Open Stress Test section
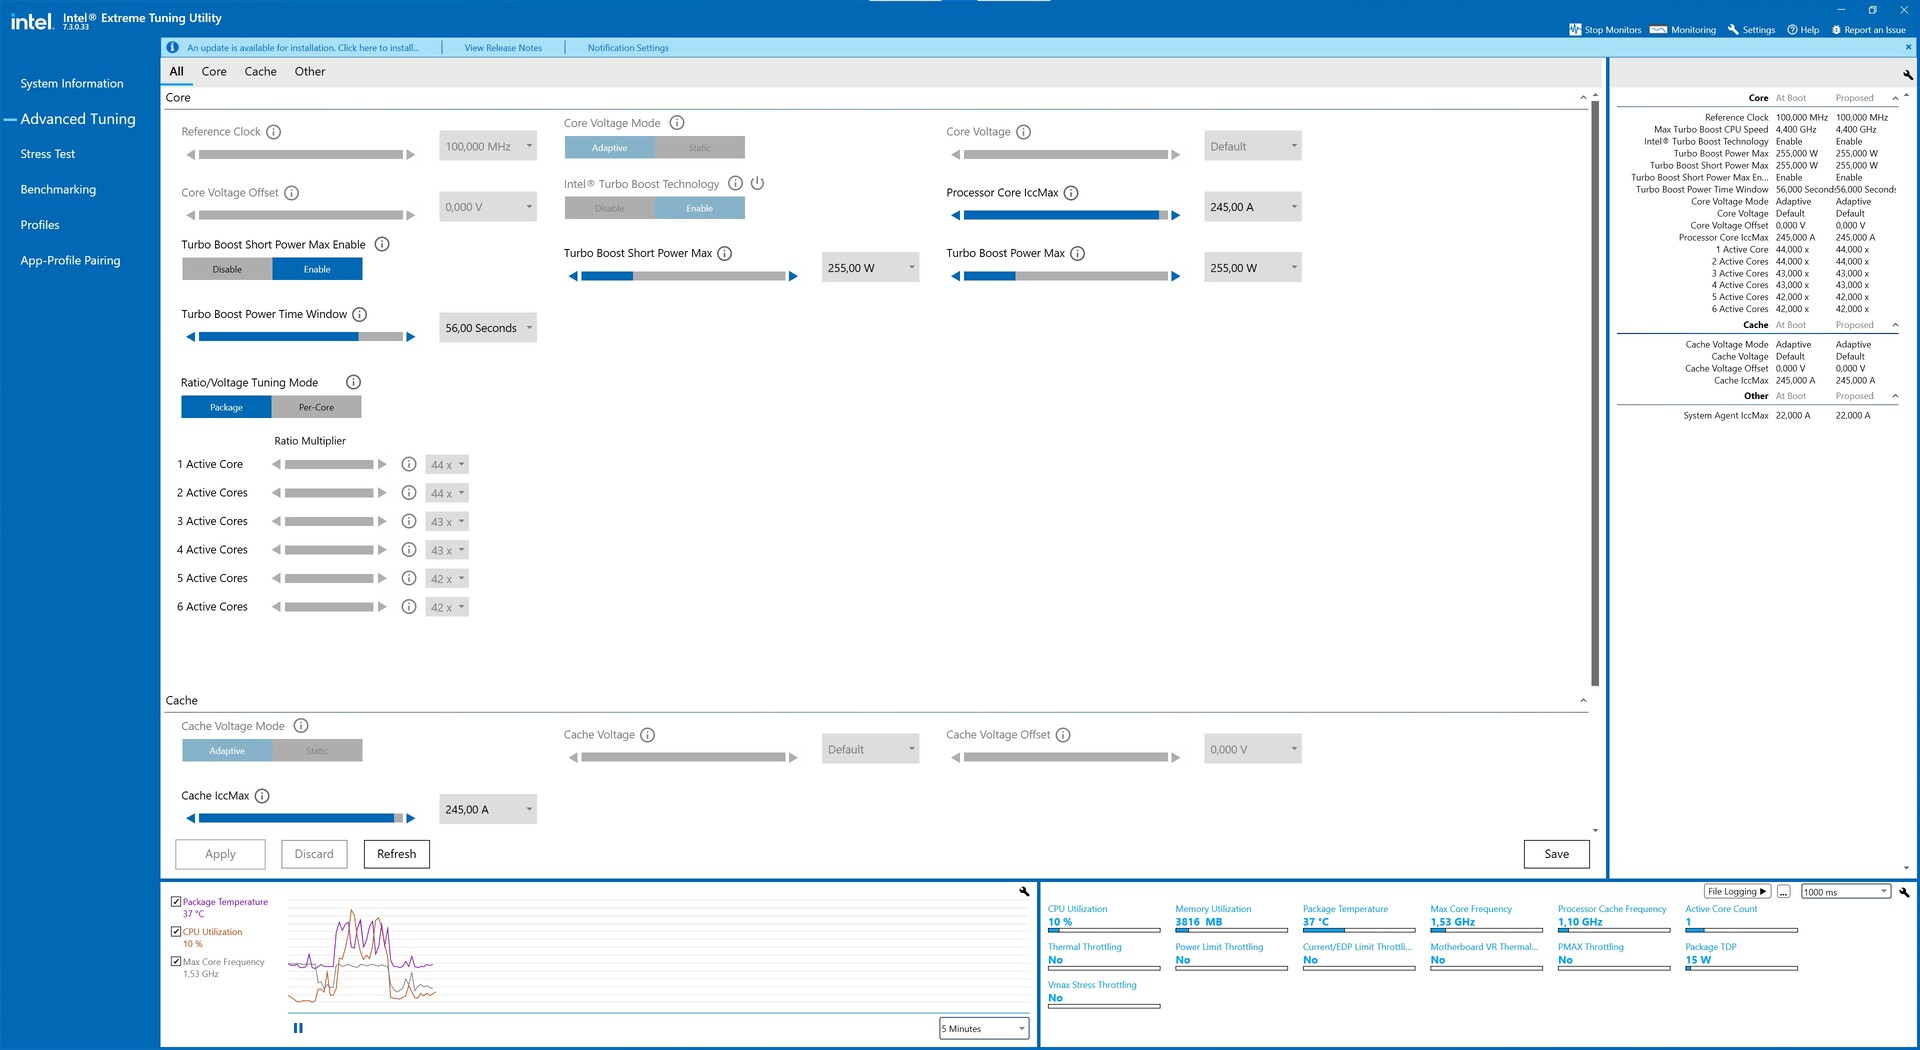Viewport: 1920px width, 1050px height. pyautogui.click(x=48, y=154)
